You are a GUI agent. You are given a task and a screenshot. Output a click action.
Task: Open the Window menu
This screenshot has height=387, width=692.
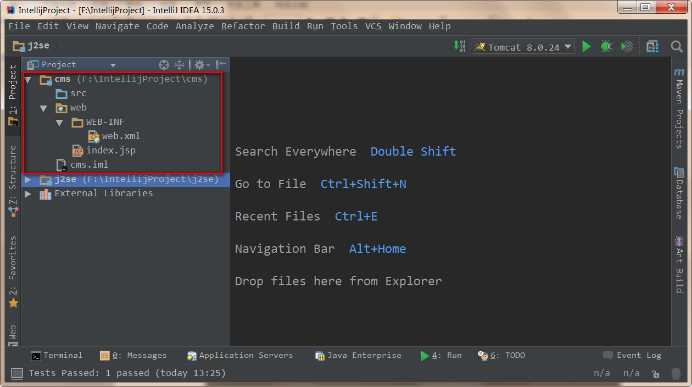point(405,26)
